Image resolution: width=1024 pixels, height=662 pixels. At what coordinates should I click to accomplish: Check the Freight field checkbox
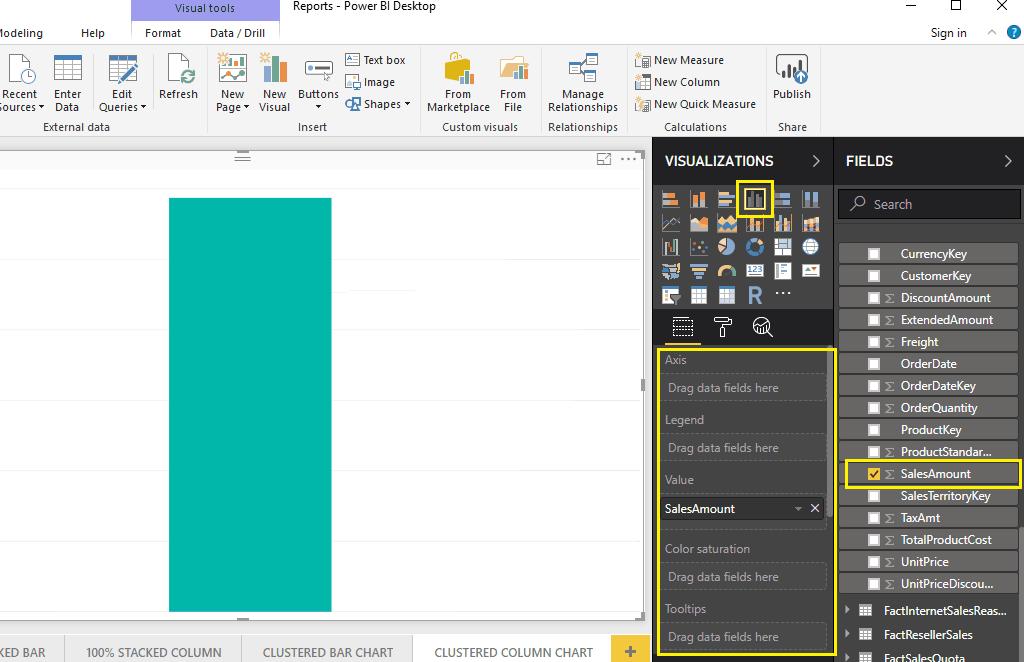coord(874,342)
